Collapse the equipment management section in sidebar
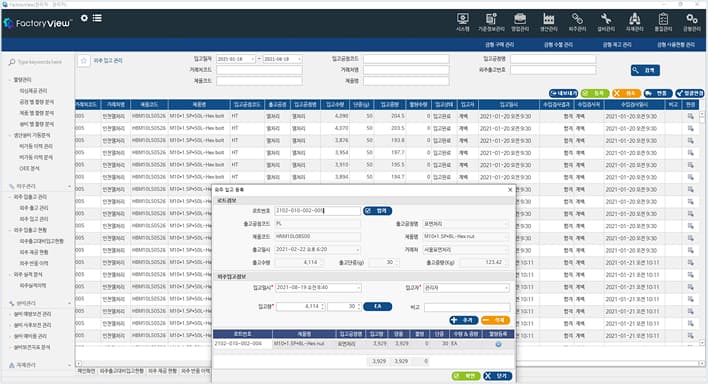Screen dimensions: 708x384 click(x=69, y=303)
